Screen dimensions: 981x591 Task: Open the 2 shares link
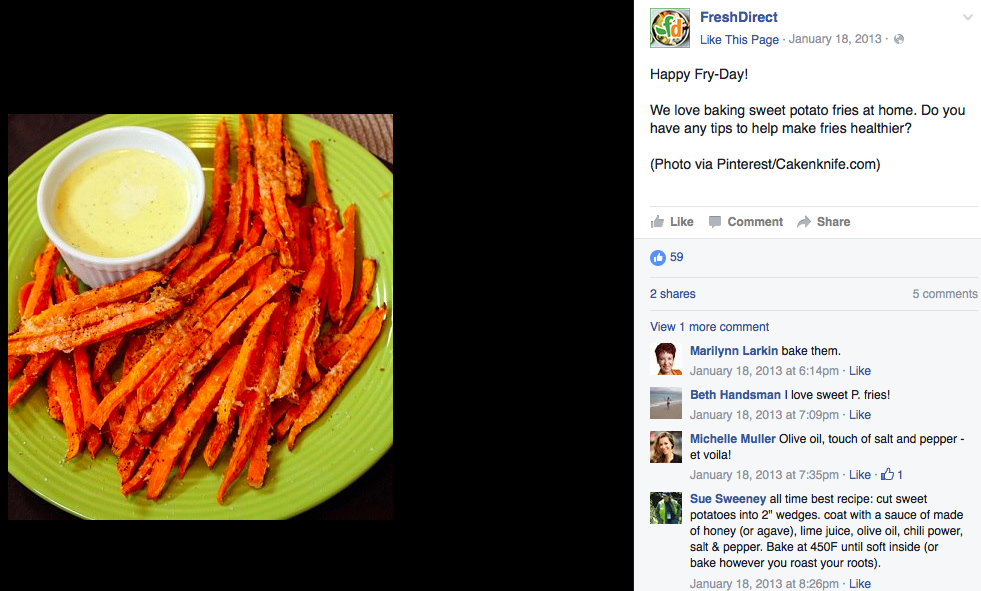[x=673, y=294]
